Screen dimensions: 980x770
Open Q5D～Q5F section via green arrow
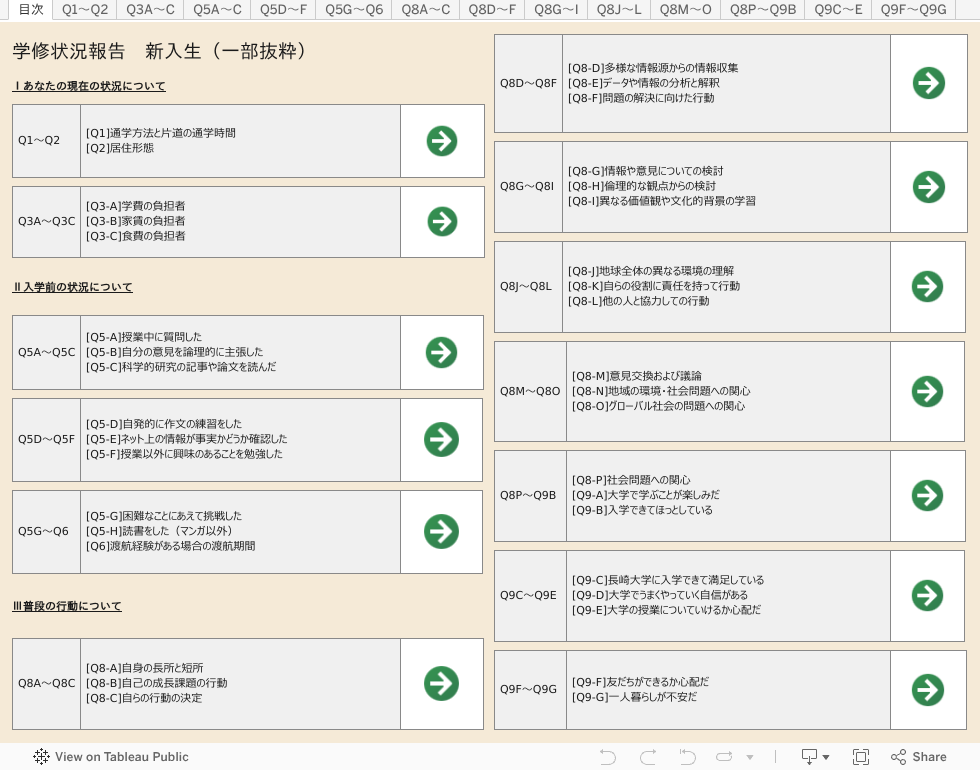[441, 439]
